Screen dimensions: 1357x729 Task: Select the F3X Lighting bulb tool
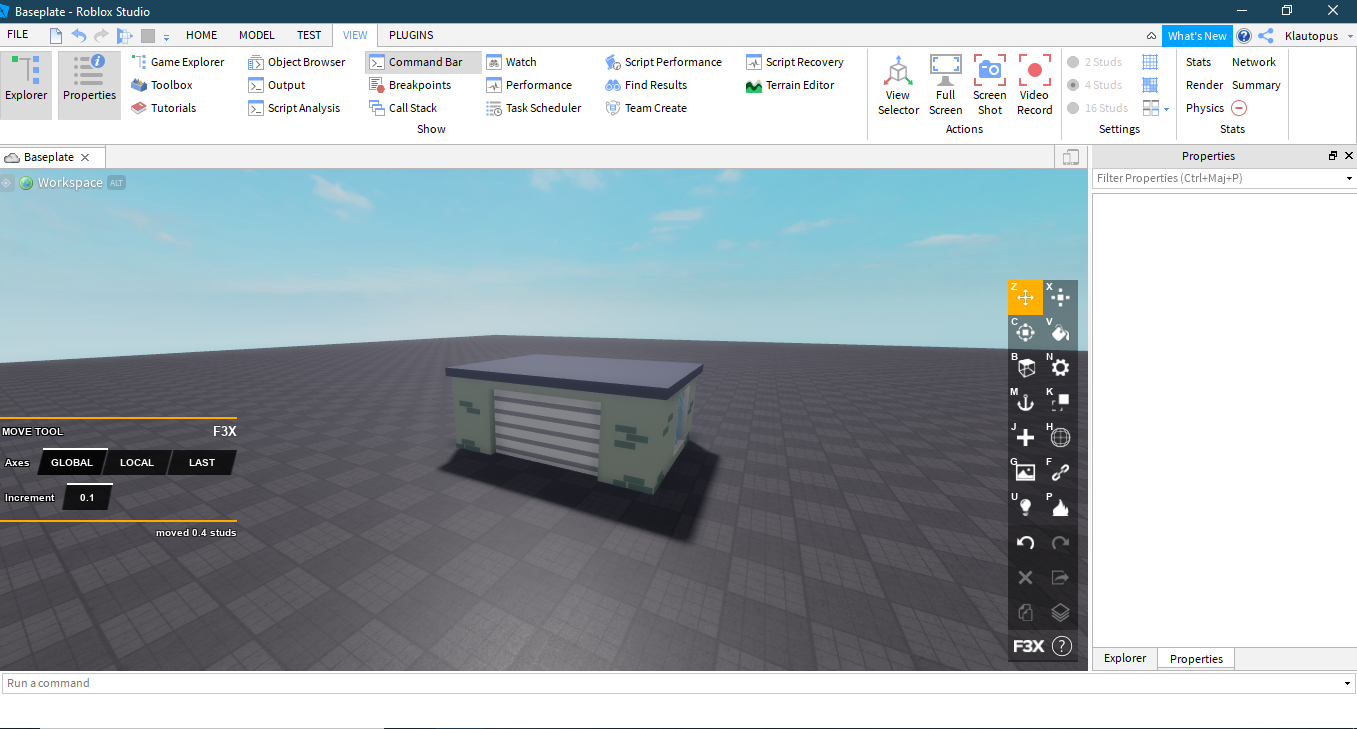coord(1025,508)
